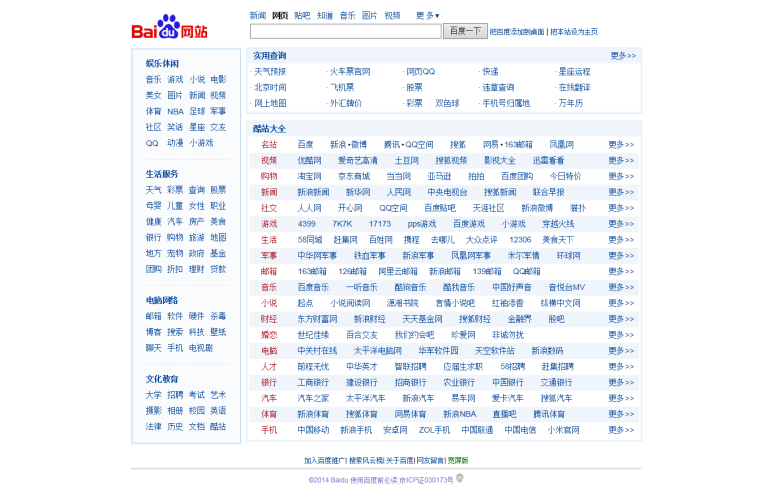773x500 pixels.
Task: Click 加入百度推广 footer link
Action: pyautogui.click(x=325, y=461)
